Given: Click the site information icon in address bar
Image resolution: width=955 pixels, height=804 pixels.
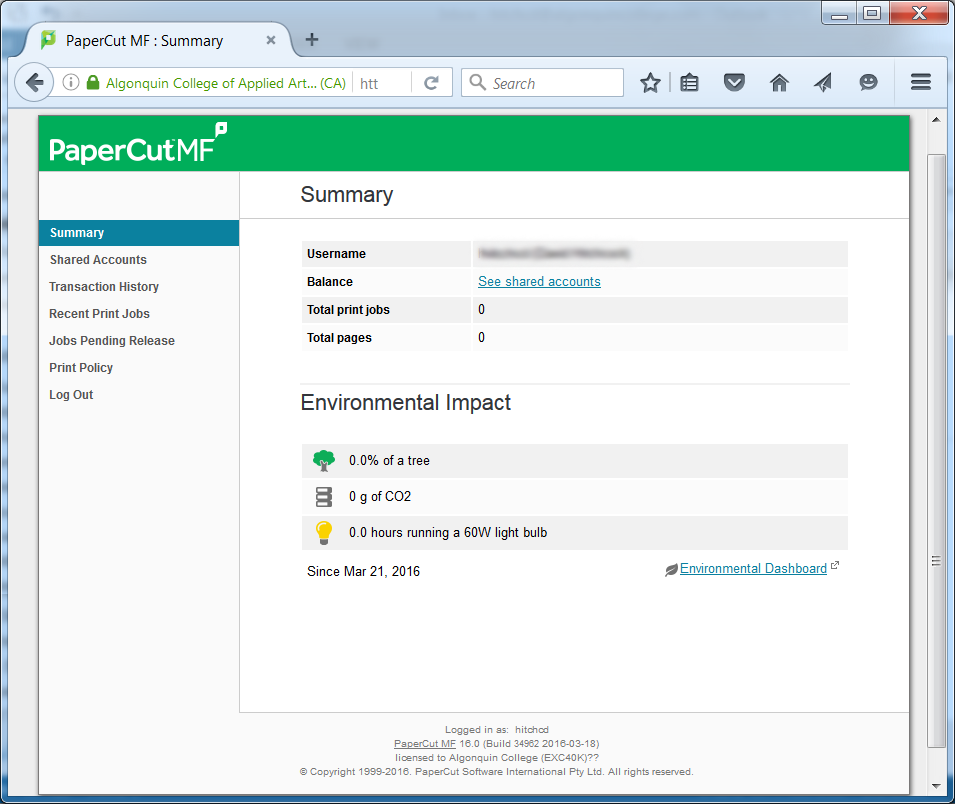Looking at the screenshot, I should click(71, 83).
